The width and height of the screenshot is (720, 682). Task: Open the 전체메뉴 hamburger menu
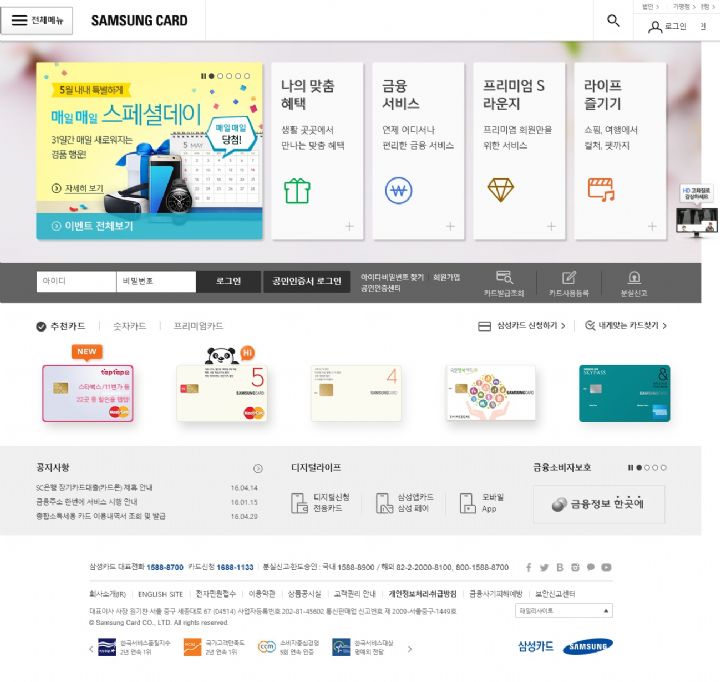(x=36, y=21)
